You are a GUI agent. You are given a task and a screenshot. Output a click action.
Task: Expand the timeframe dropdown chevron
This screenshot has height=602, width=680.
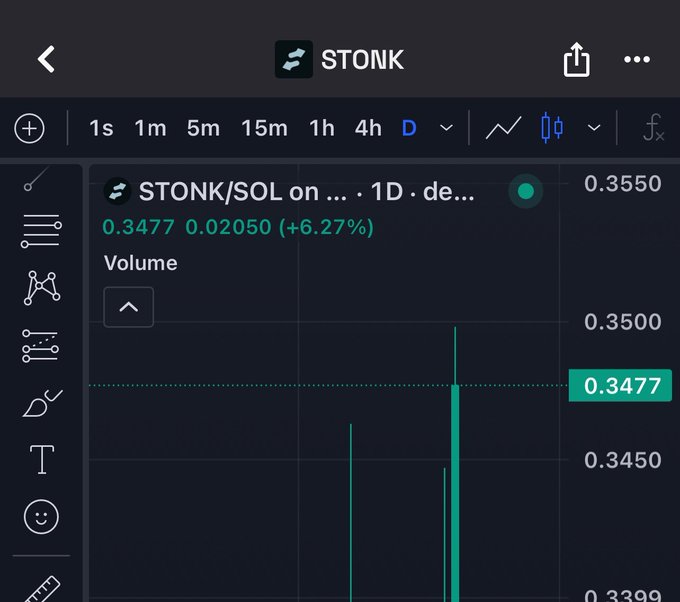coord(446,128)
